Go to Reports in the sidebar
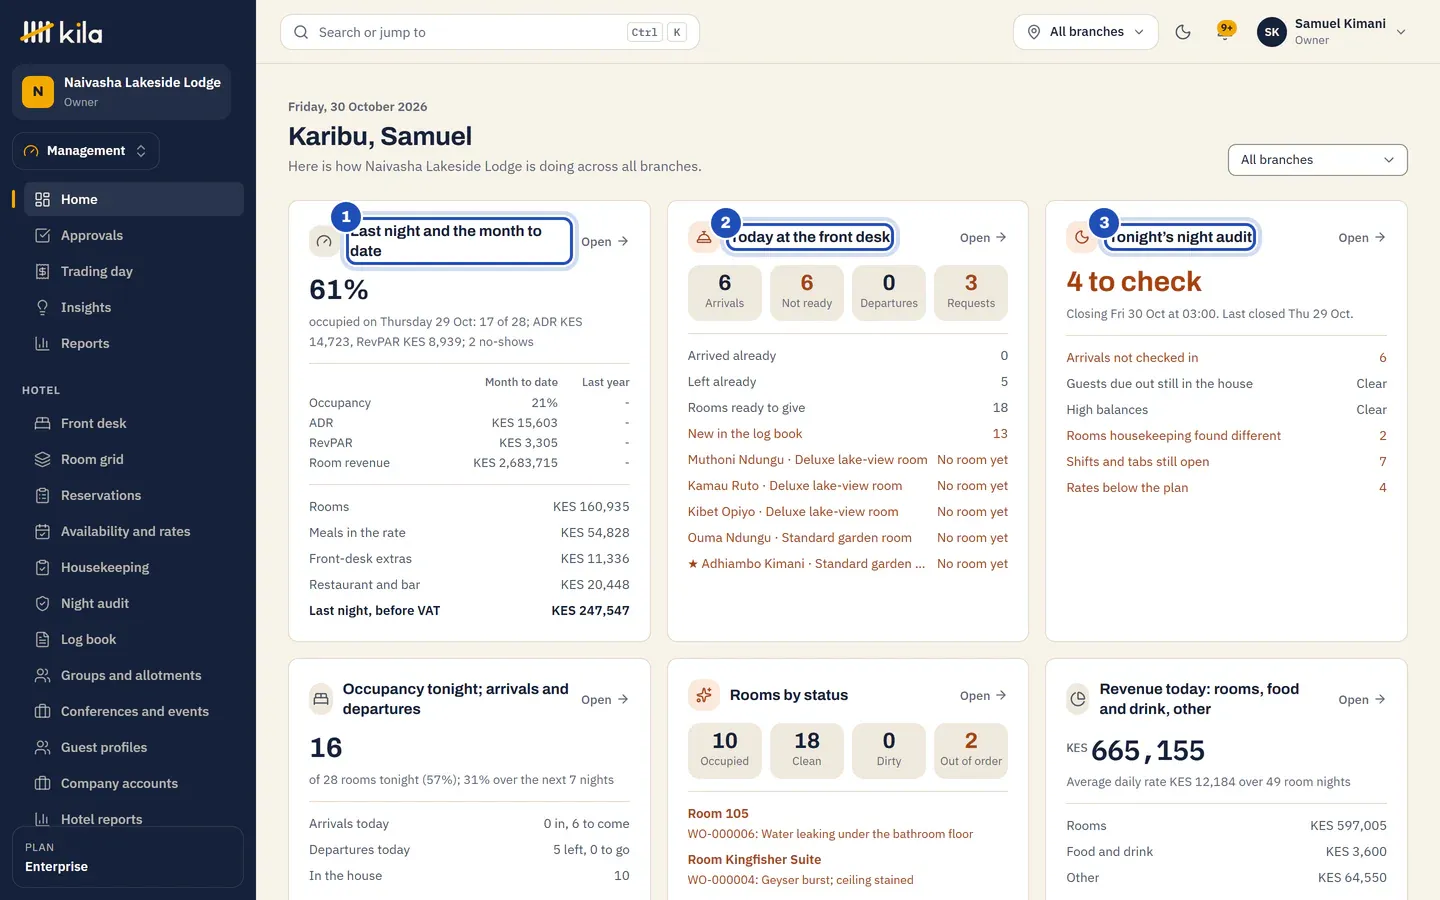1440x900 pixels. (133, 344)
